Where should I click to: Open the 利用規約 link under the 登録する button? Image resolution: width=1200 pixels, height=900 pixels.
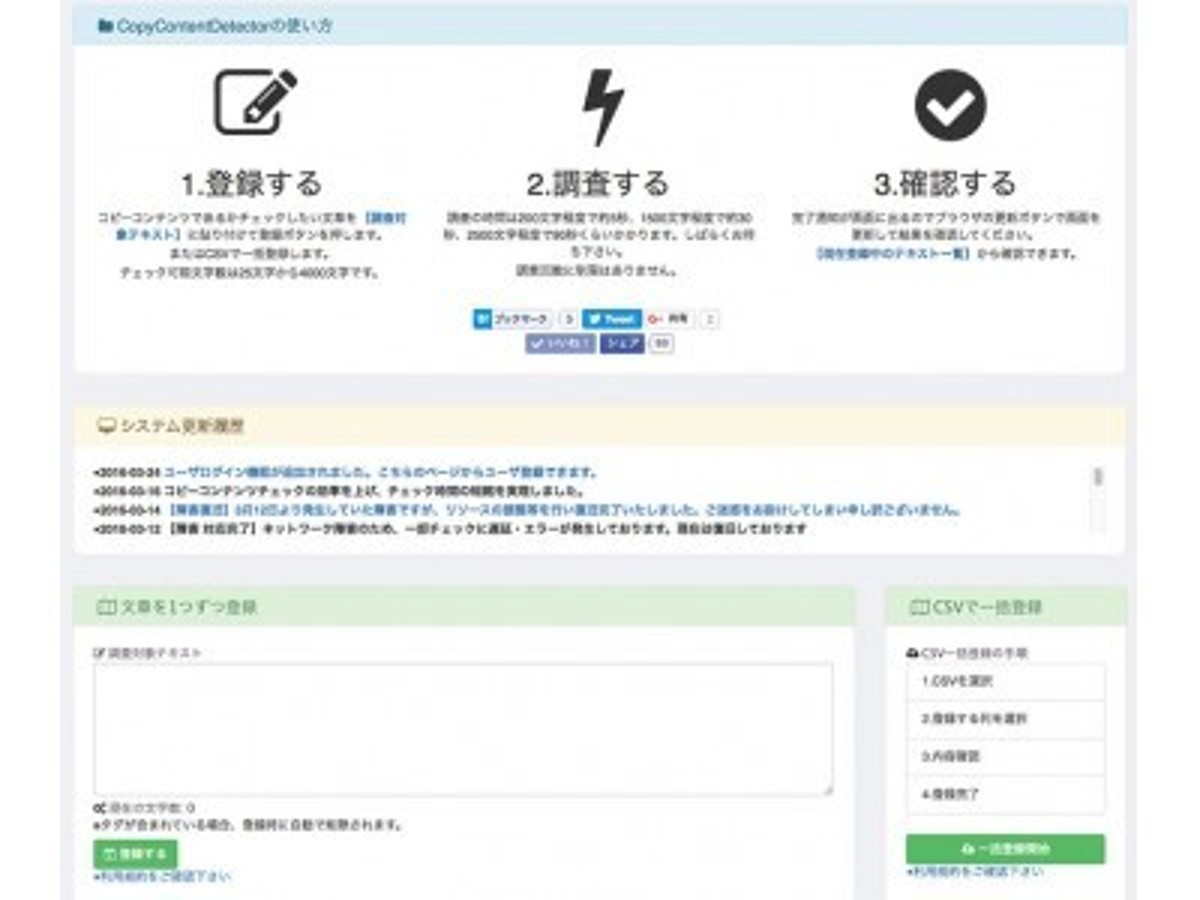pos(162,876)
